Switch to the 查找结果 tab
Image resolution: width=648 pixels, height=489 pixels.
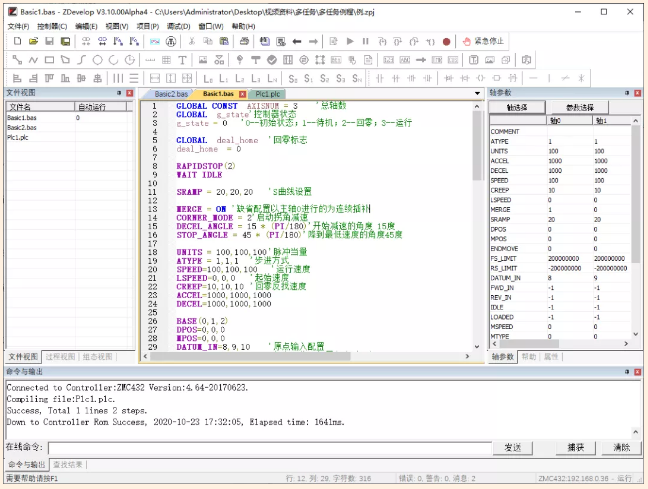tap(68, 465)
